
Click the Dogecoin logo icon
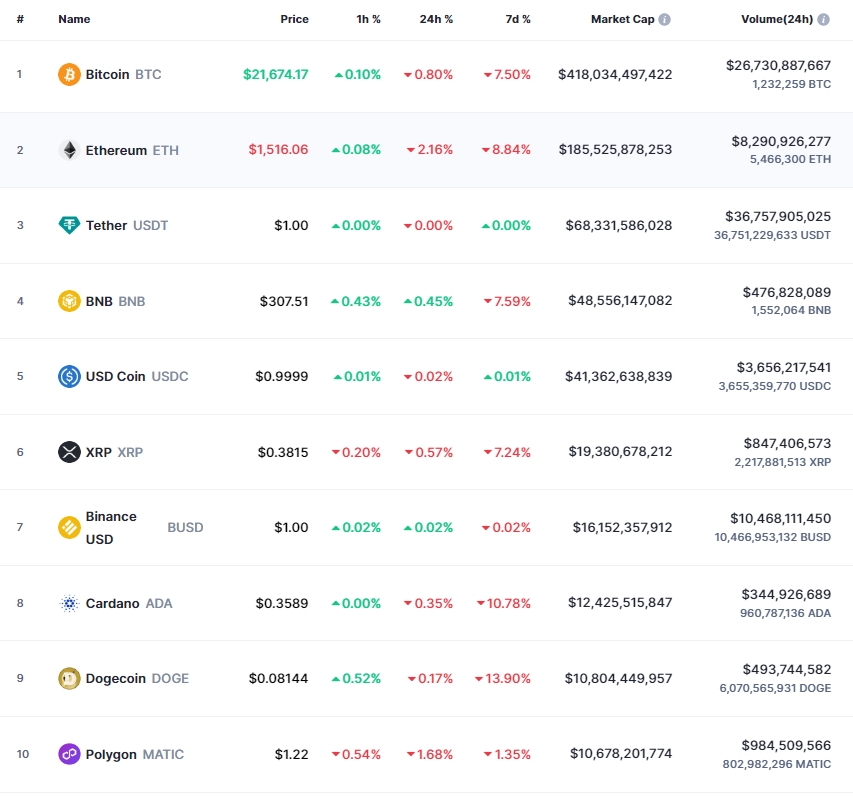pyautogui.click(x=69, y=679)
